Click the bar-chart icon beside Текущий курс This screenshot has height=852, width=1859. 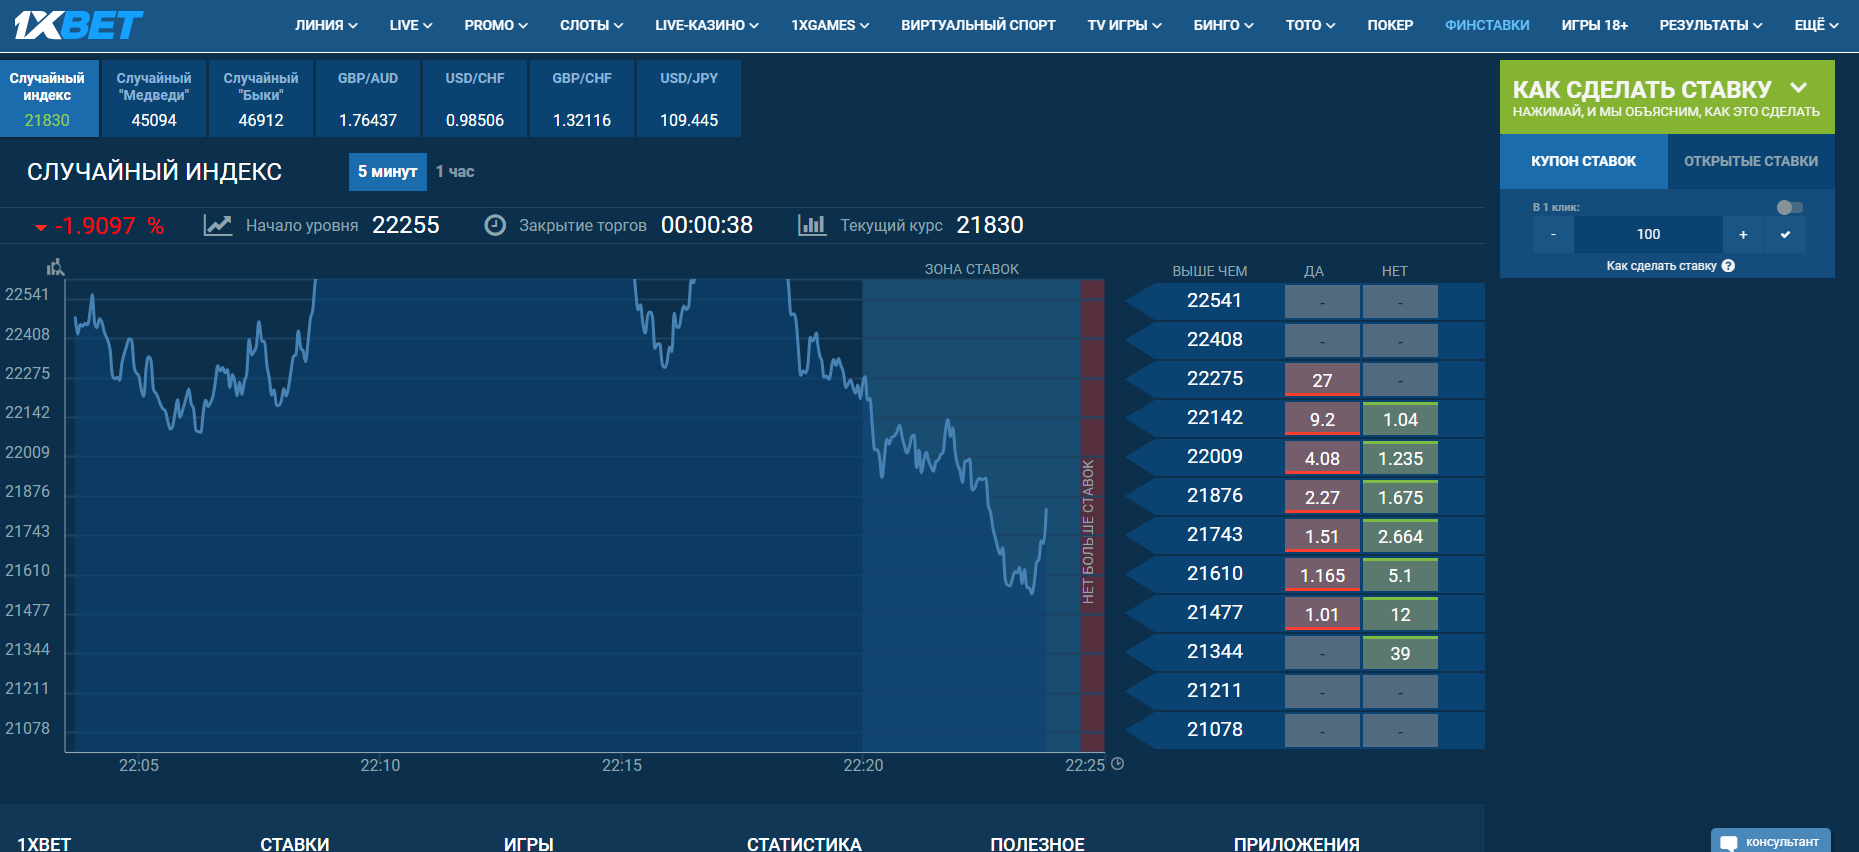(x=812, y=225)
